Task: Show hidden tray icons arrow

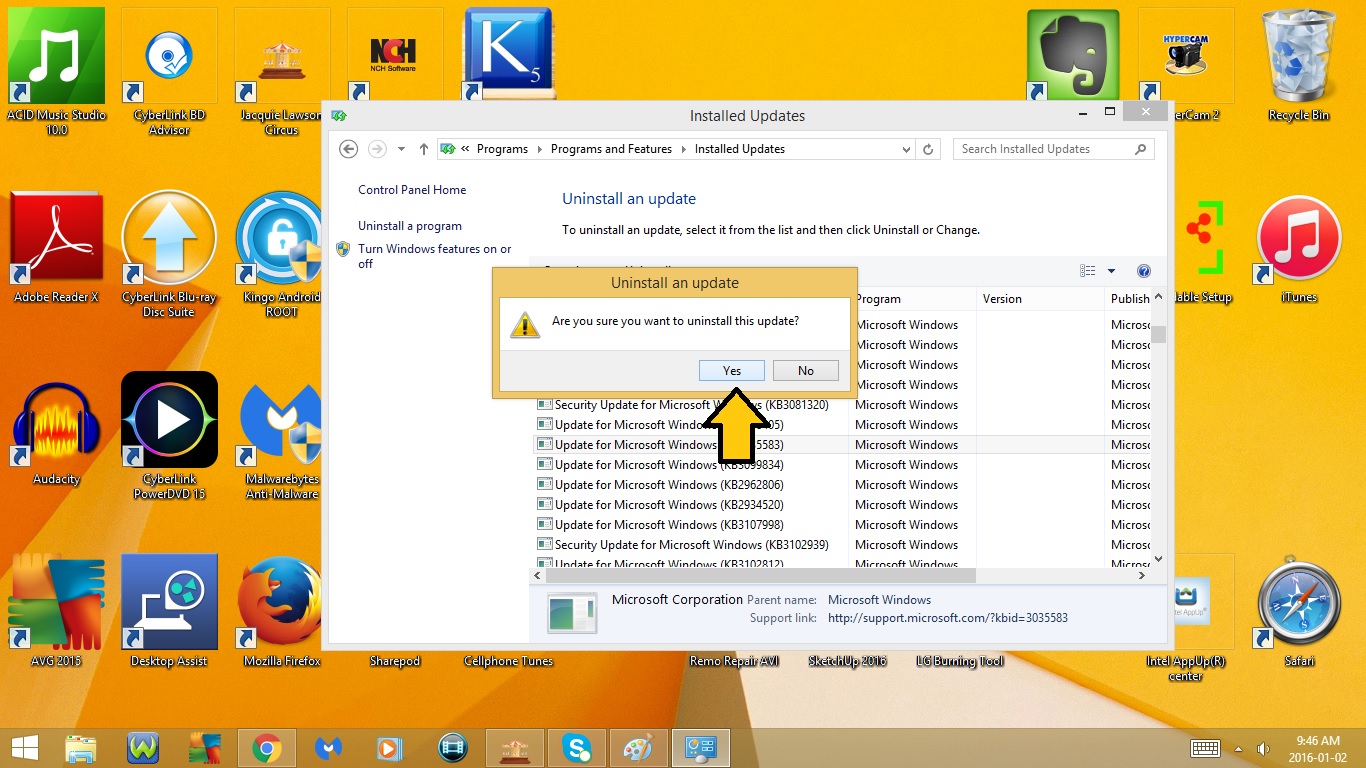Action: tap(1239, 748)
